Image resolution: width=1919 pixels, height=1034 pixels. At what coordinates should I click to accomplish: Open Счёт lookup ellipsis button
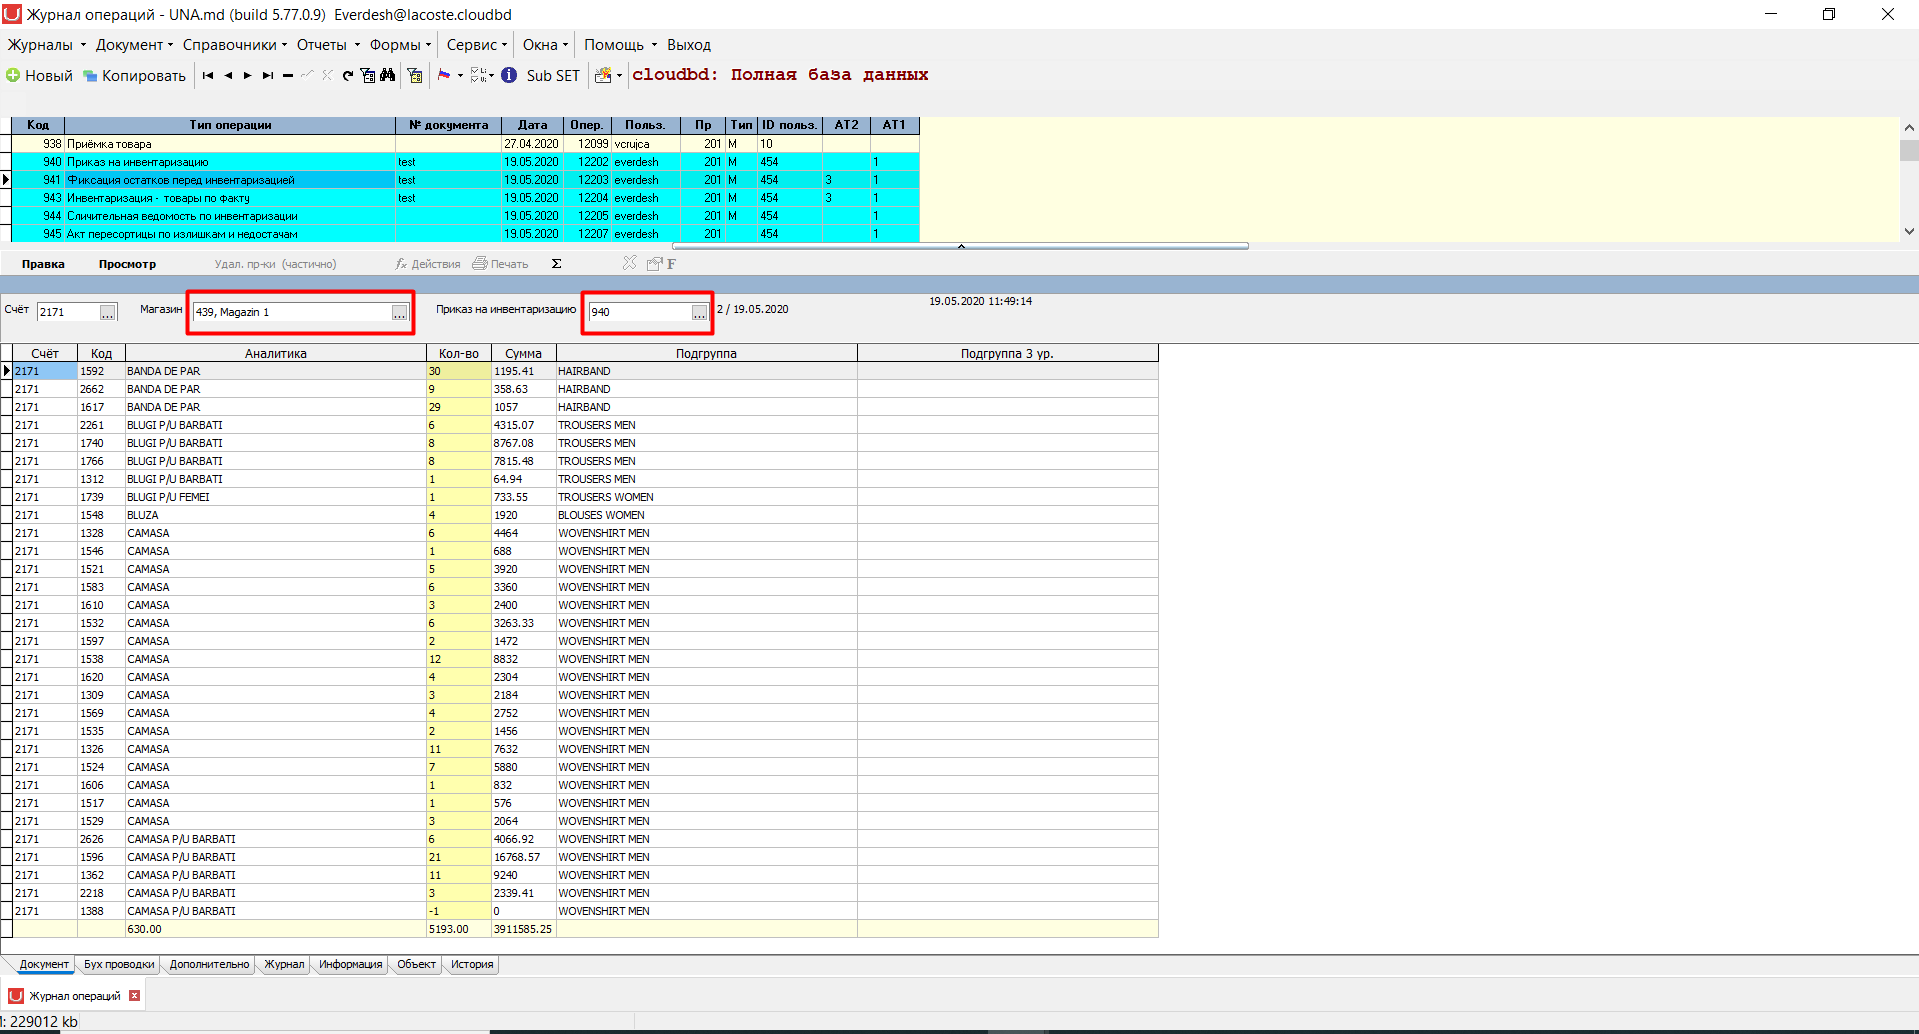[x=107, y=312]
